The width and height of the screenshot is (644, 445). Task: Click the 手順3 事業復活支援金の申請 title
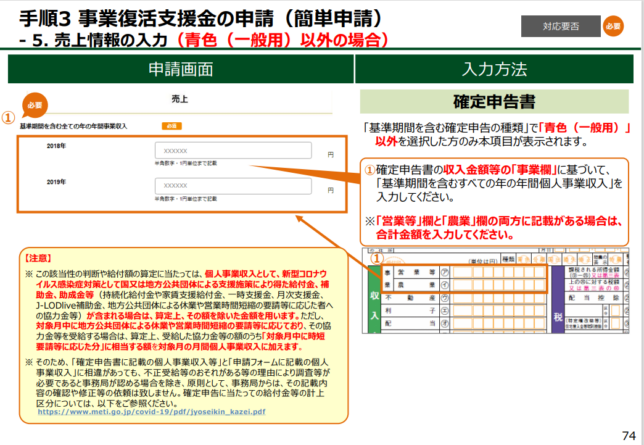[201, 18]
